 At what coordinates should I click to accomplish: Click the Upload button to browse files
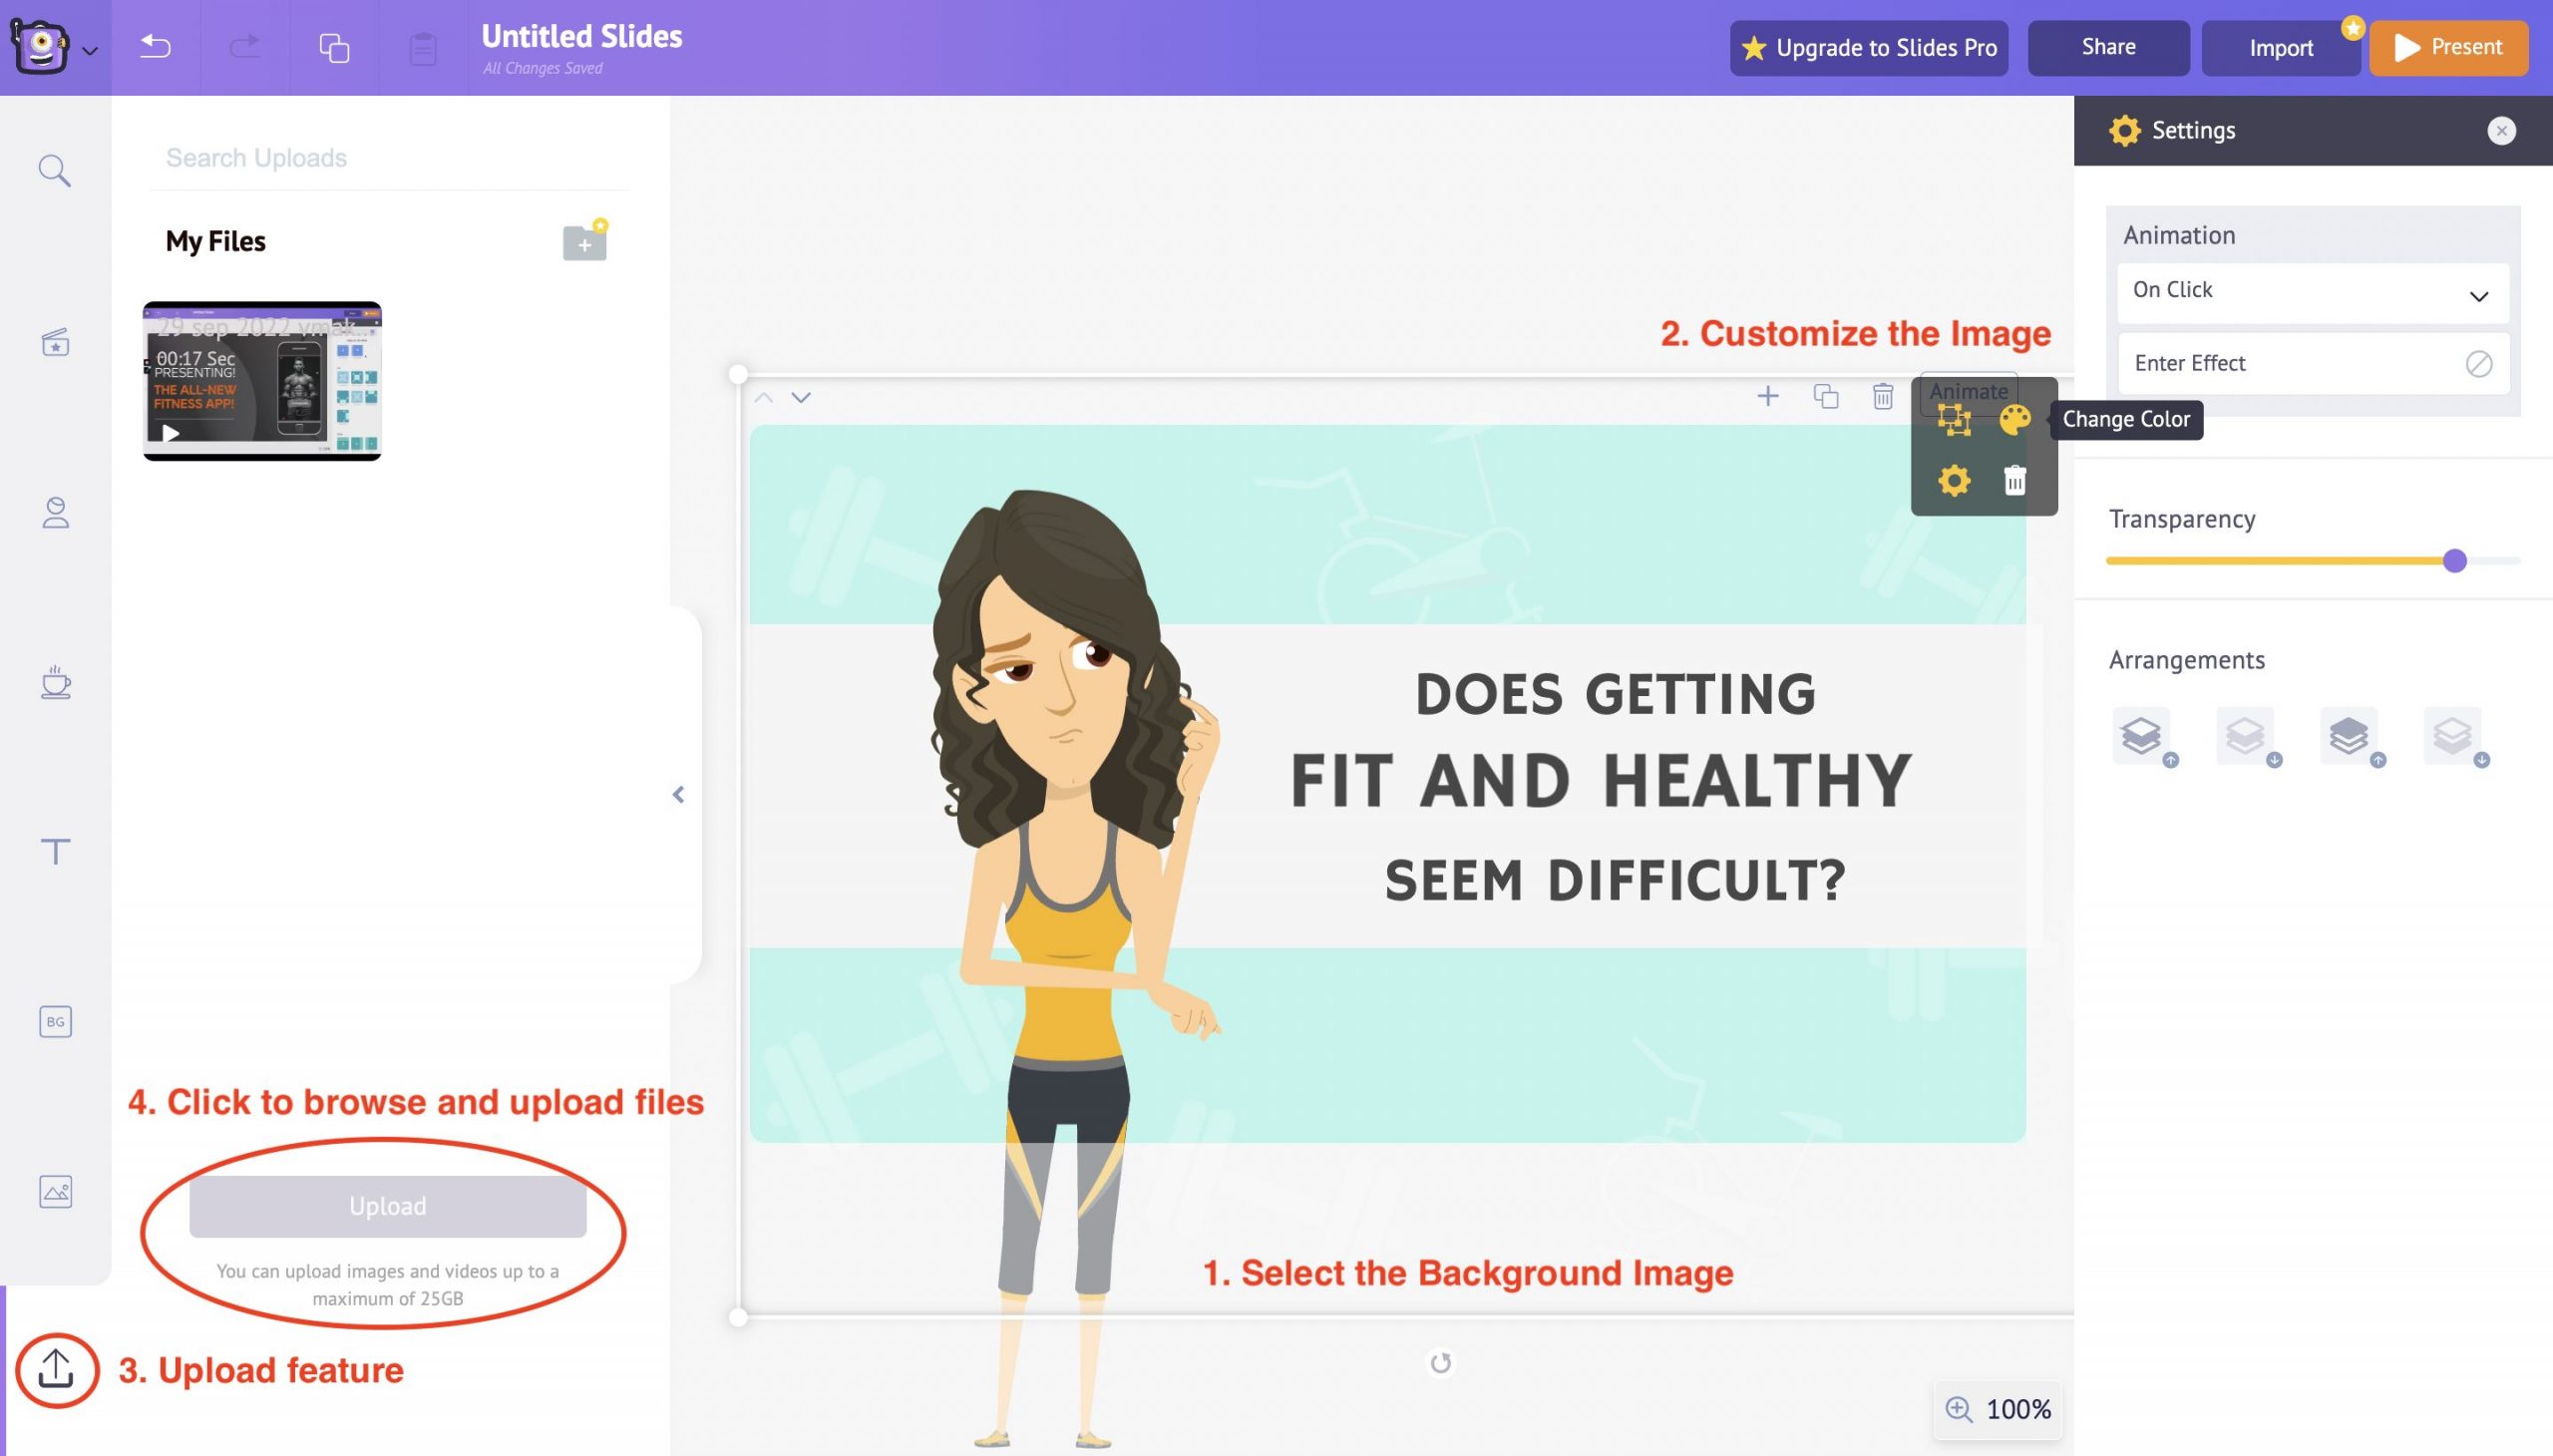pos(388,1207)
